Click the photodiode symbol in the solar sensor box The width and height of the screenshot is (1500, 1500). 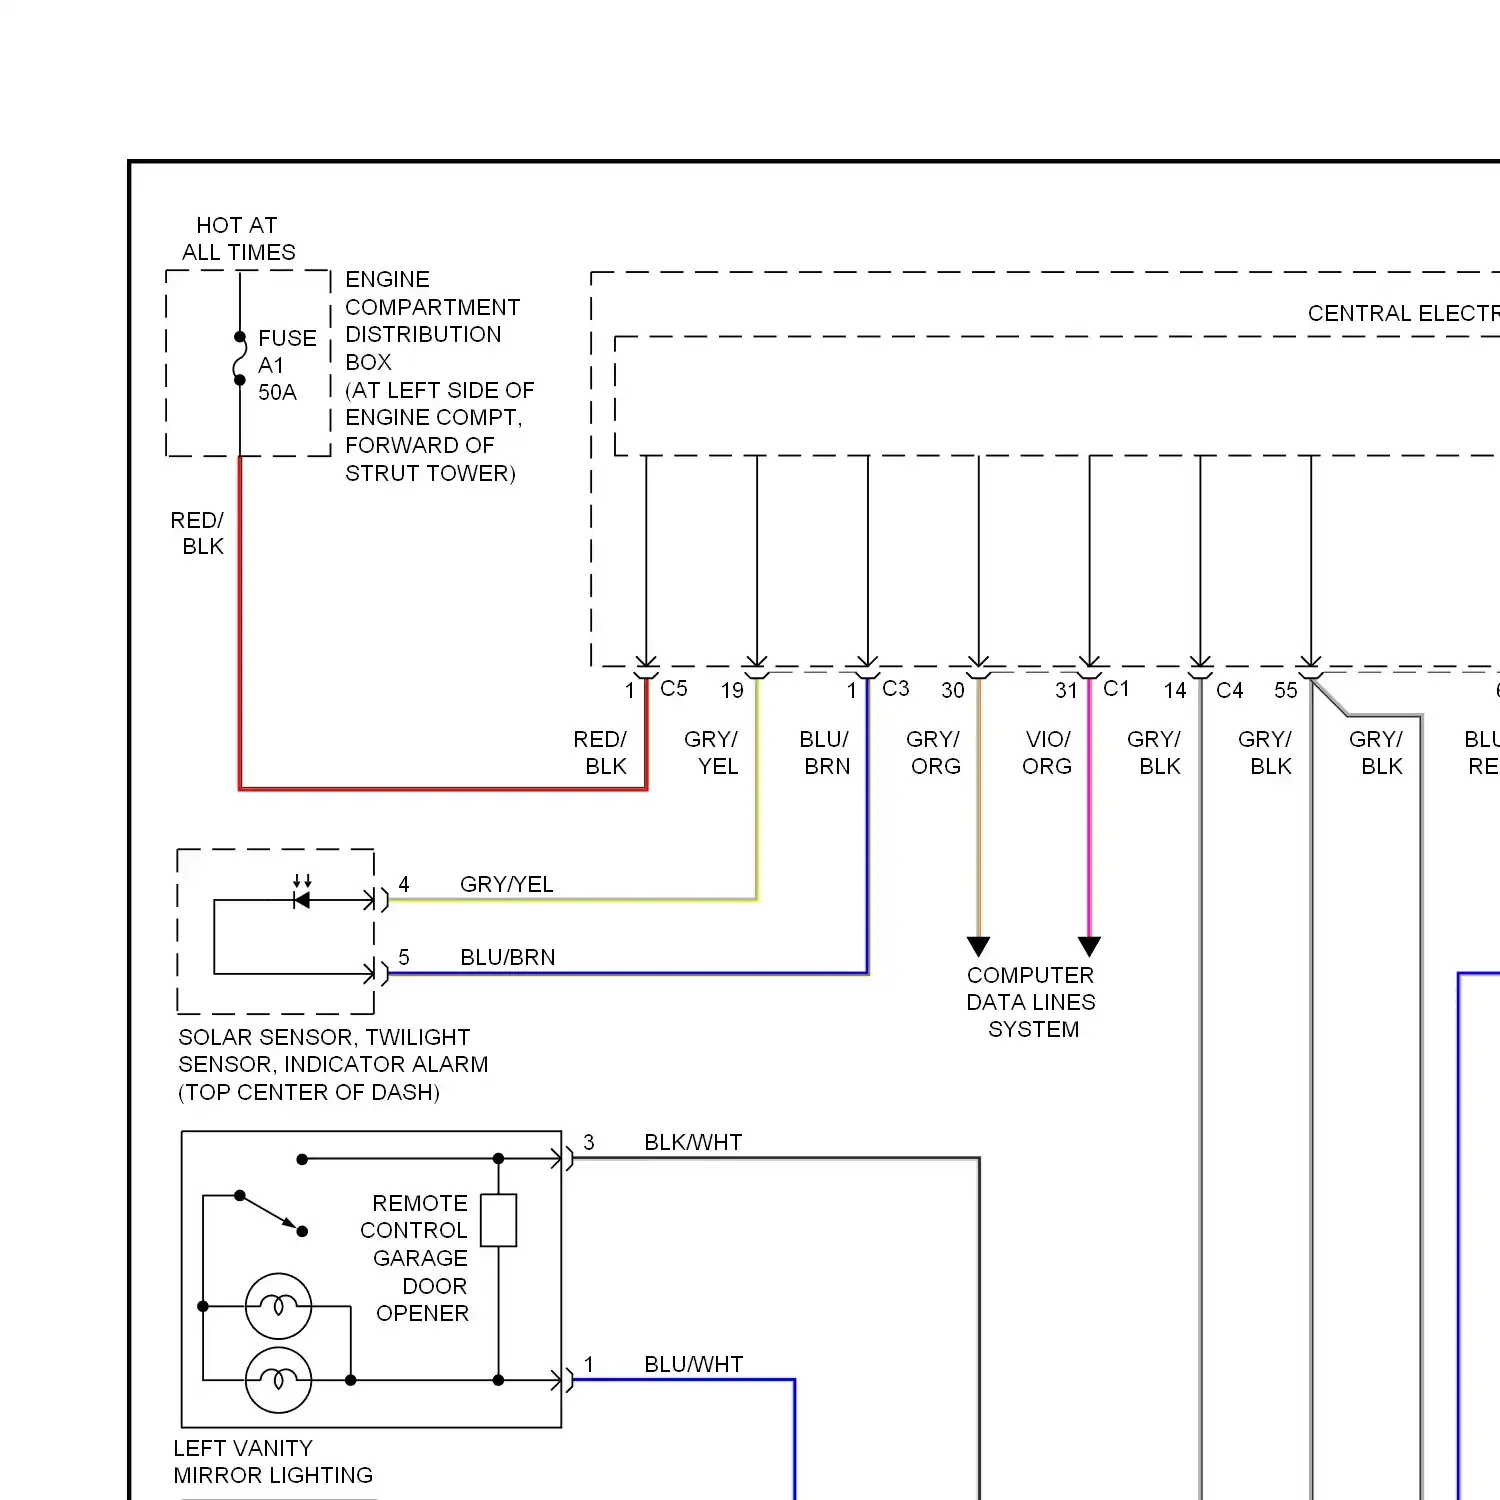pyautogui.click(x=302, y=892)
